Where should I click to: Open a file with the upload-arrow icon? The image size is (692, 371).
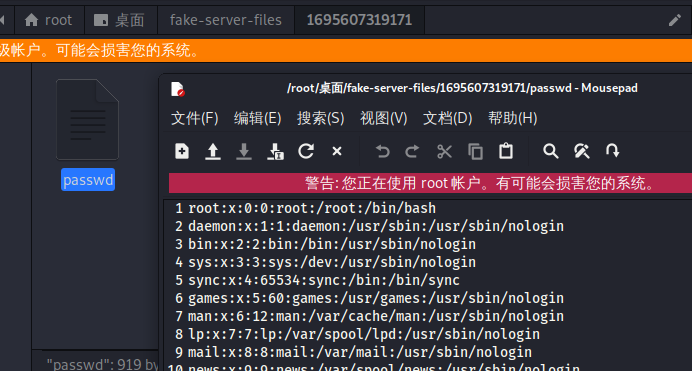[x=213, y=151]
